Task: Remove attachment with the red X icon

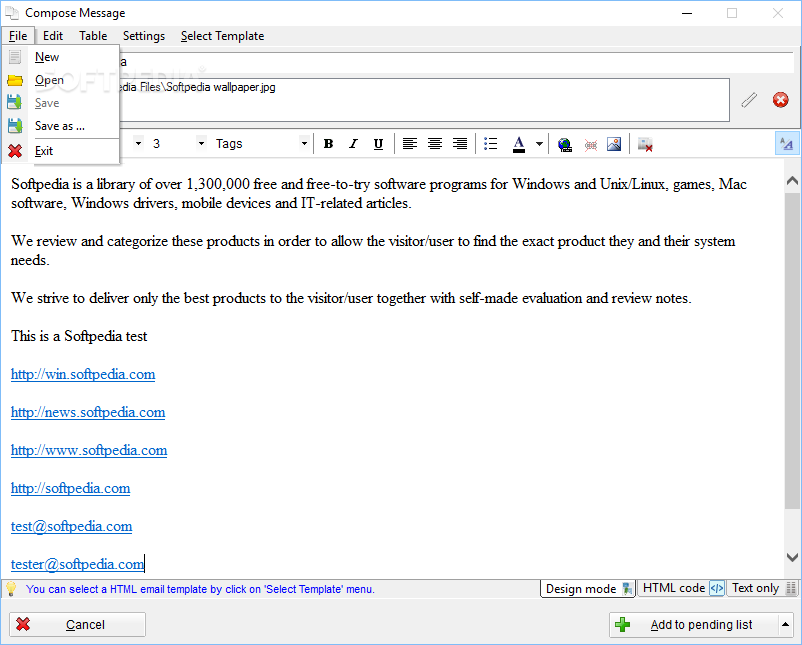Action: (x=781, y=100)
